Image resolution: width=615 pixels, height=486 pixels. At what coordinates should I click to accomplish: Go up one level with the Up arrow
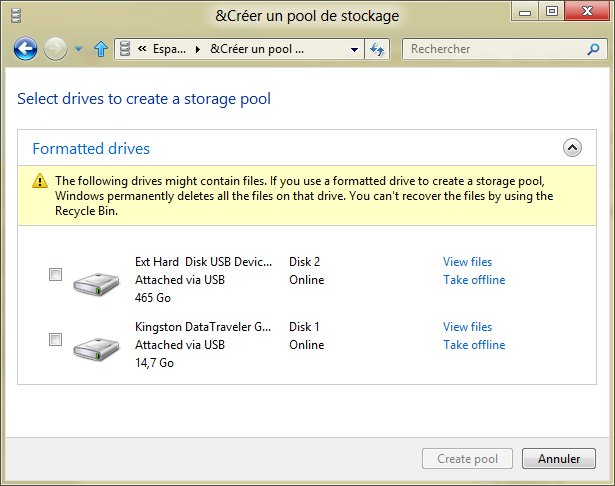coord(100,49)
